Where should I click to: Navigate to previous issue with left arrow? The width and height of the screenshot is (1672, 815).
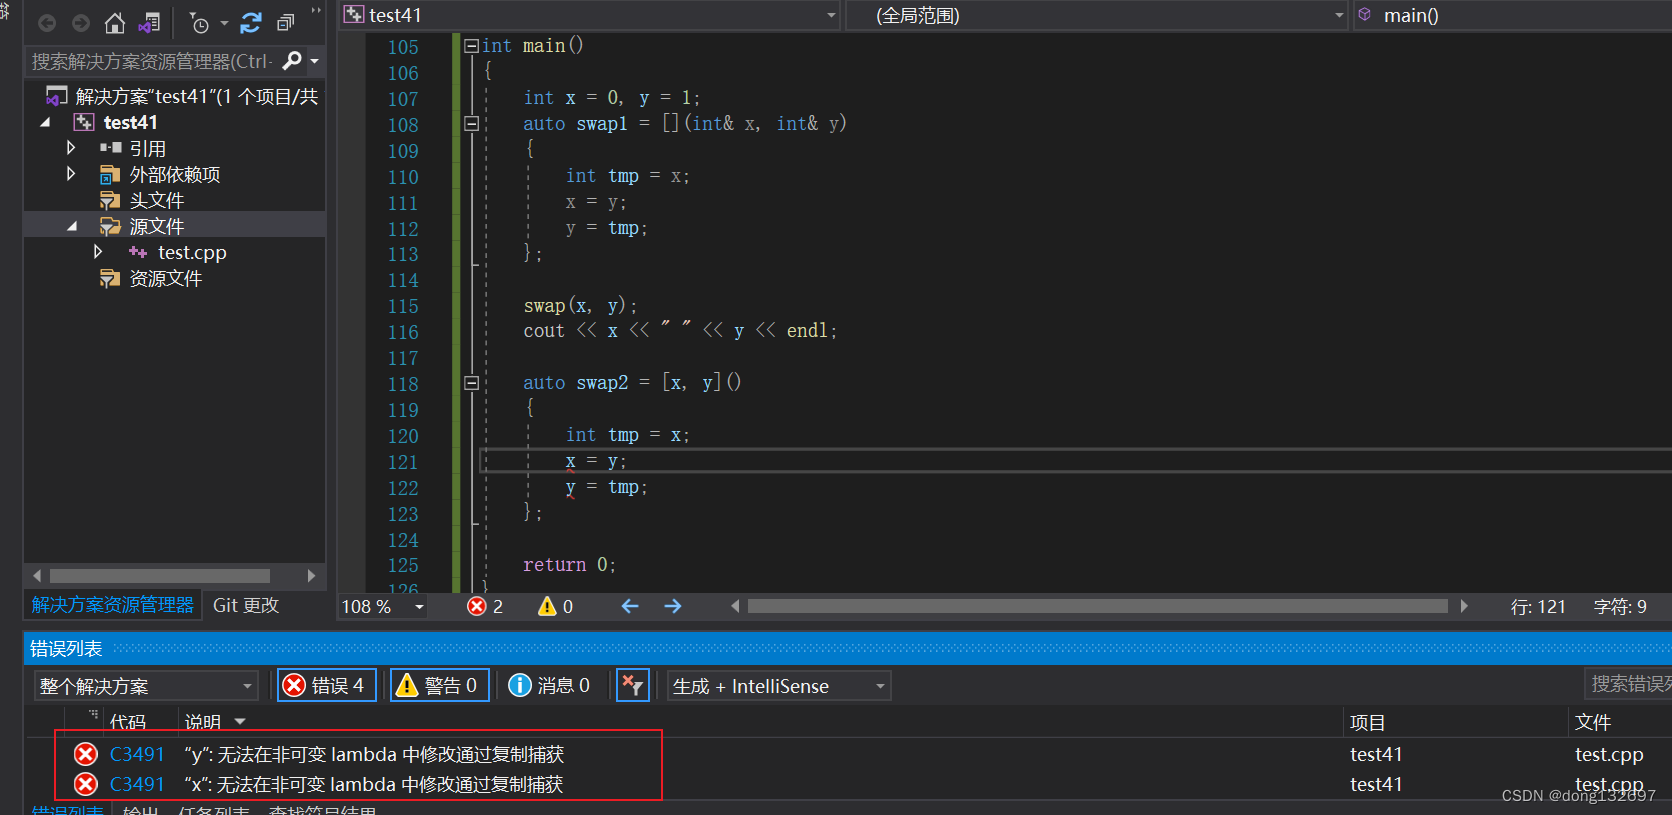(x=630, y=606)
